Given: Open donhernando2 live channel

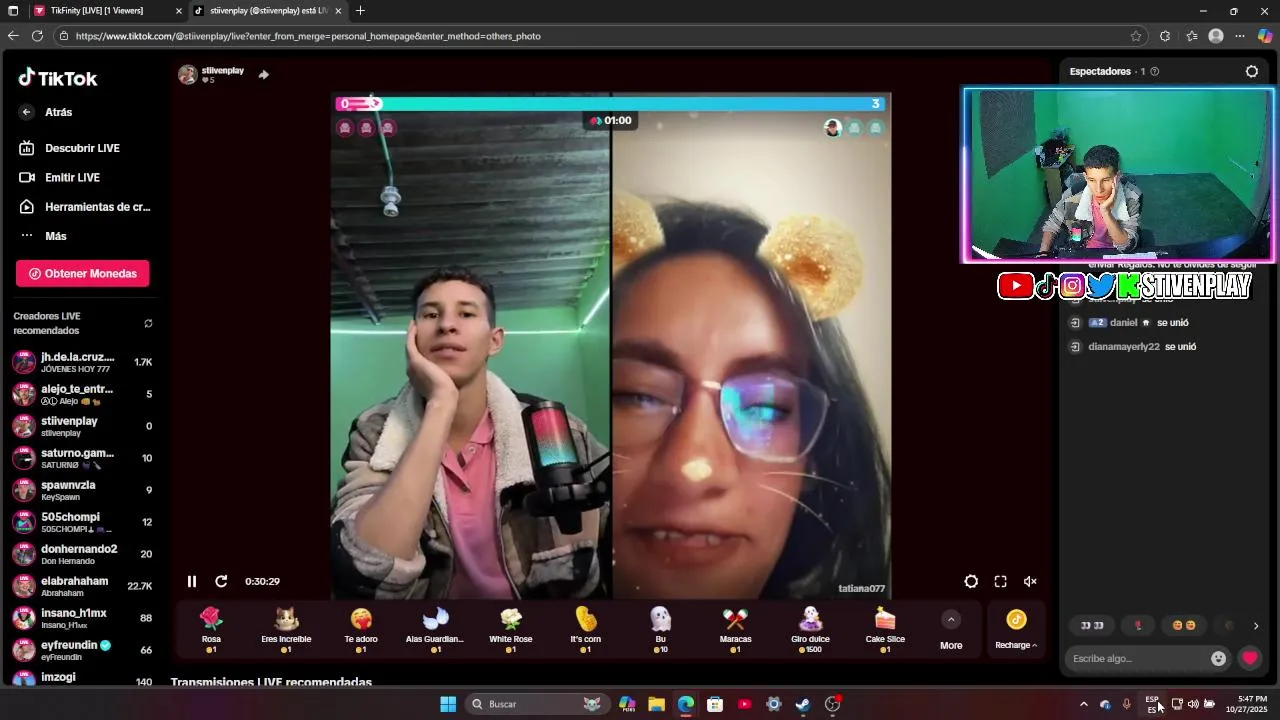Looking at the screenshot, I should (83, 554).
